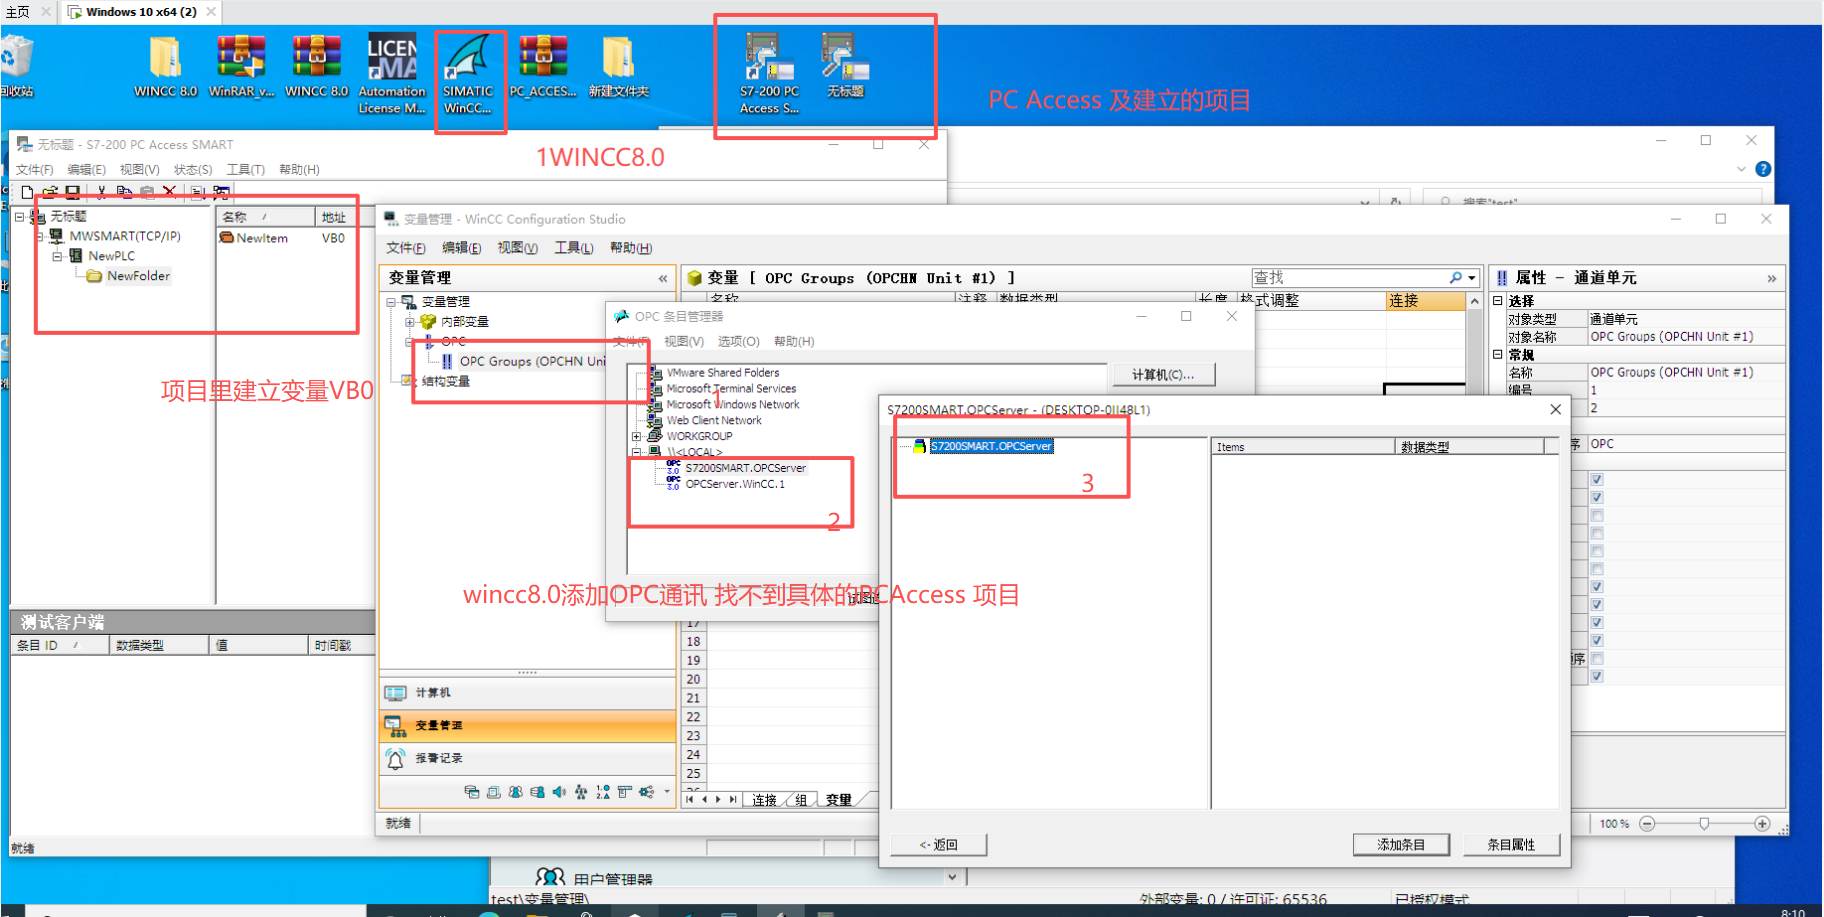
Task: Click the zoom in plus button in WinCC
Action: tap(1762, 823)
